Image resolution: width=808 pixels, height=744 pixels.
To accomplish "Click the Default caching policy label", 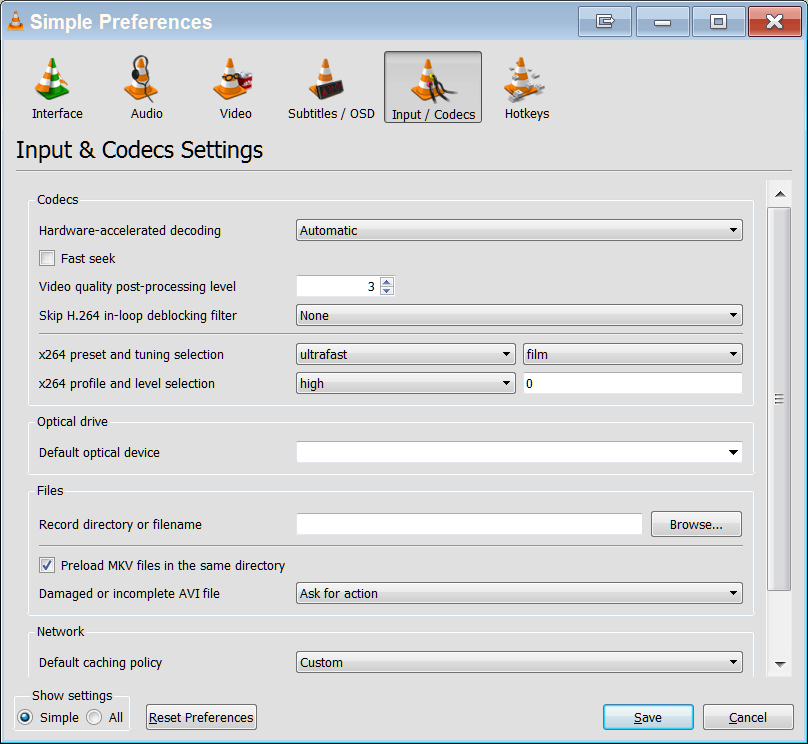I will [100, 663].
